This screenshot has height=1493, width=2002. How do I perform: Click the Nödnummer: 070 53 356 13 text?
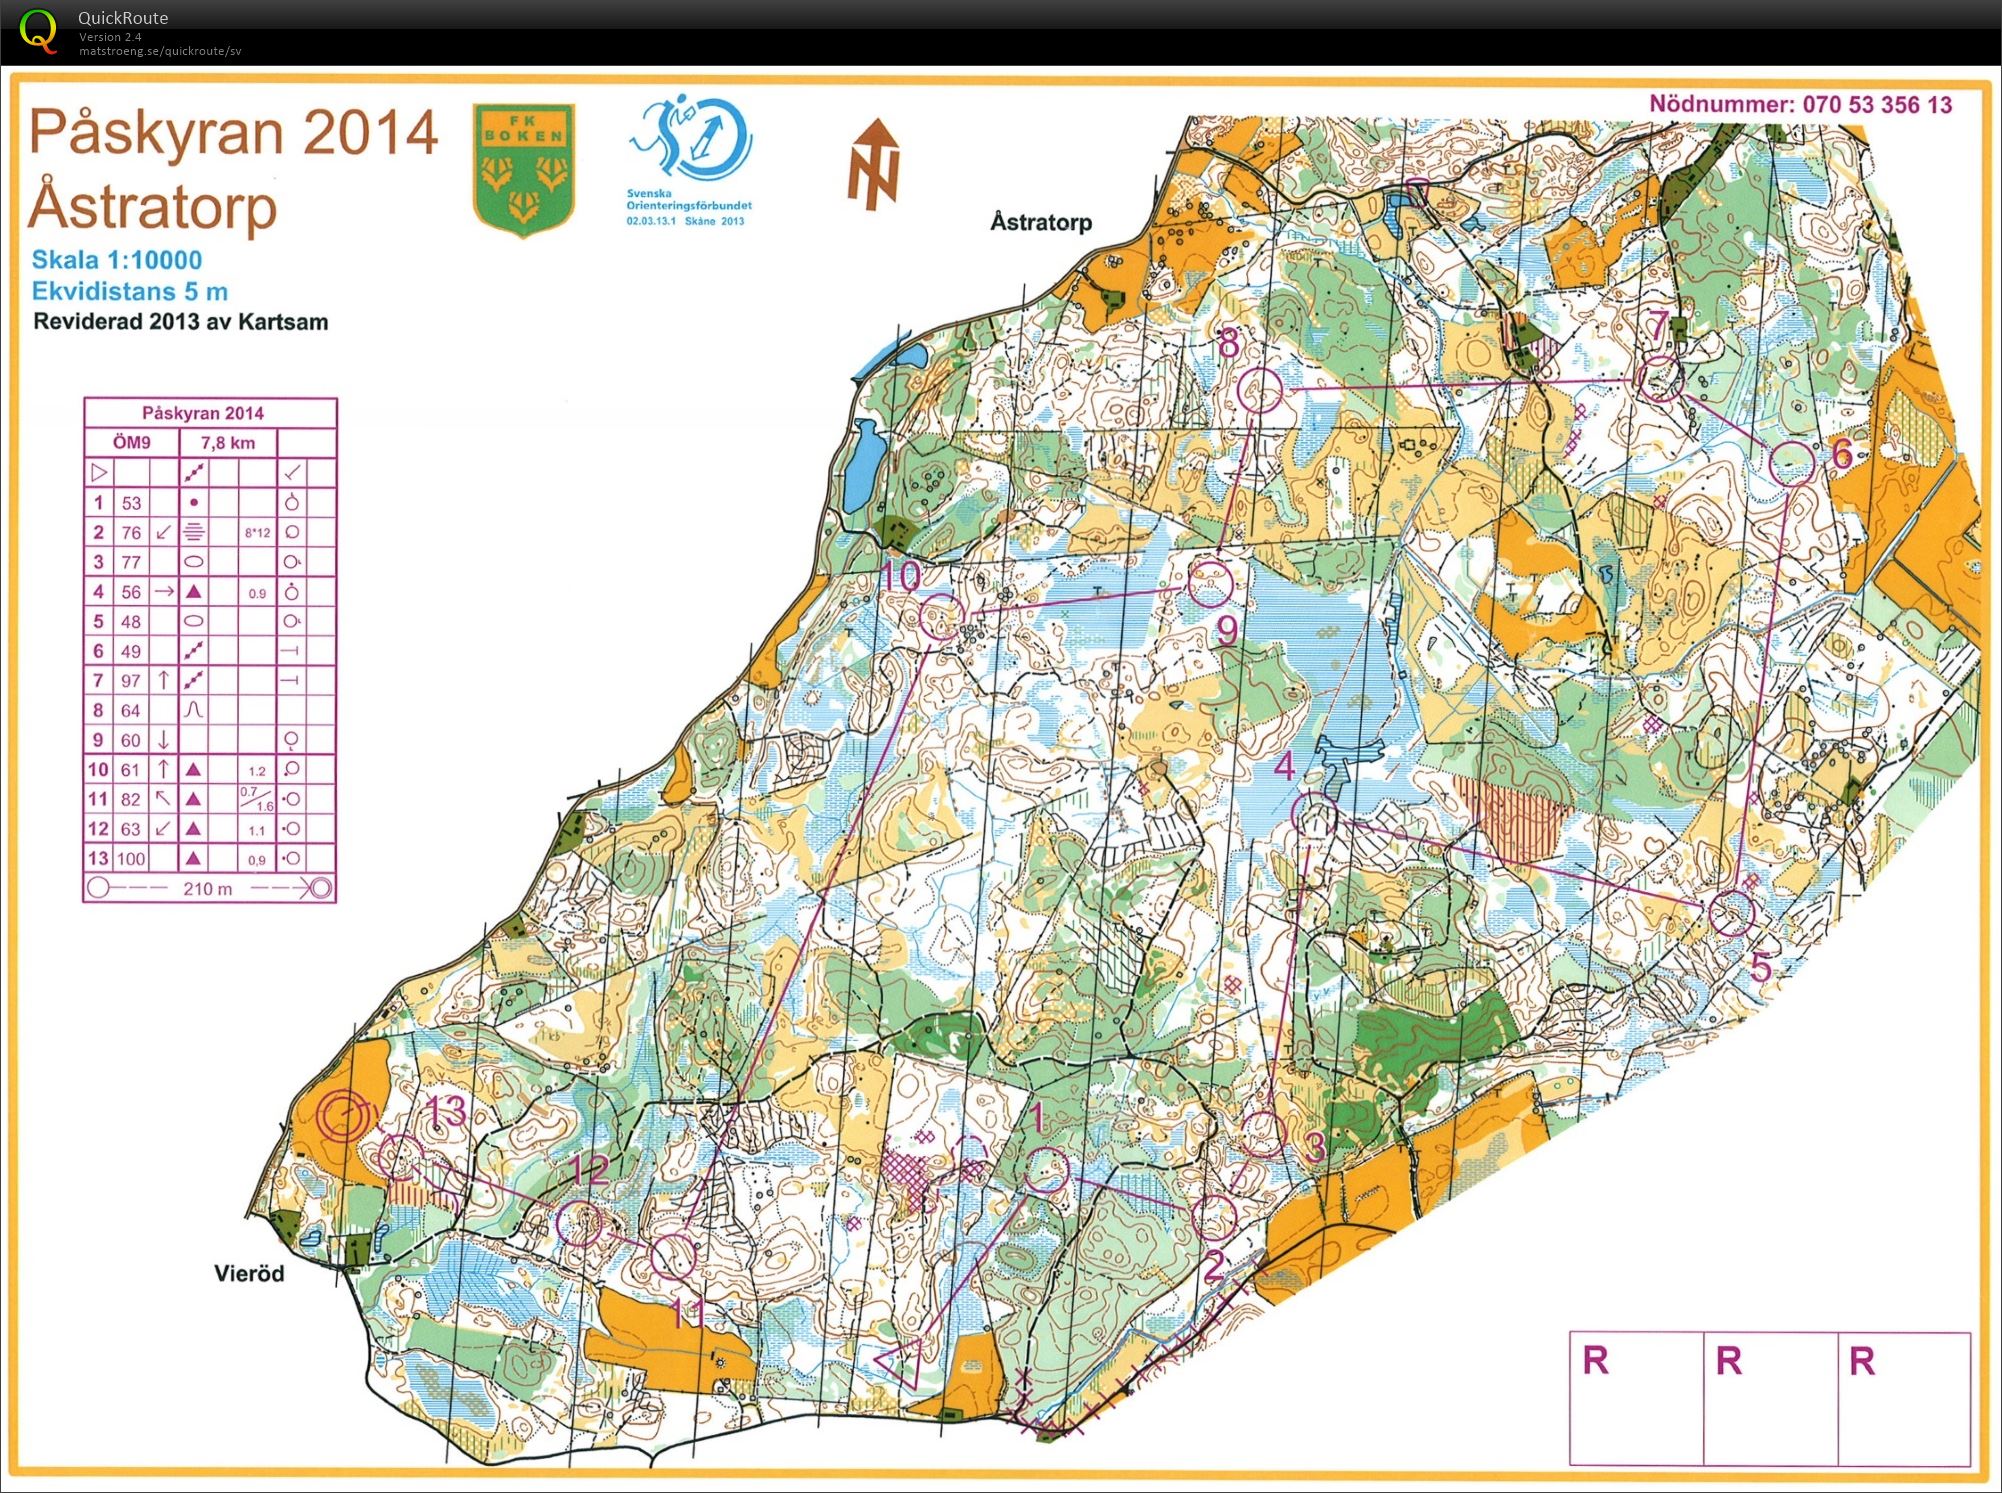coord(1800,104)
